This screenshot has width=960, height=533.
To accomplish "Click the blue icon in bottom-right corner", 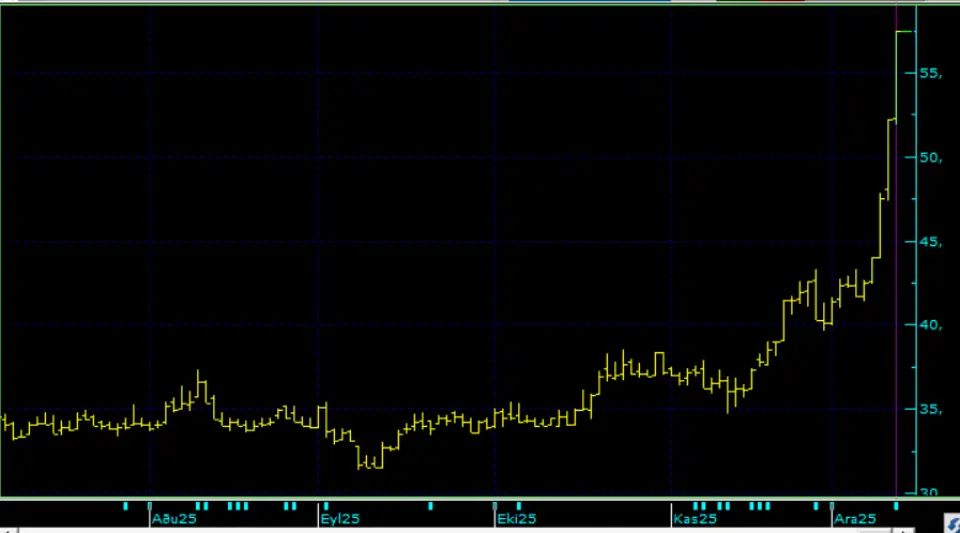I will 951,524.
